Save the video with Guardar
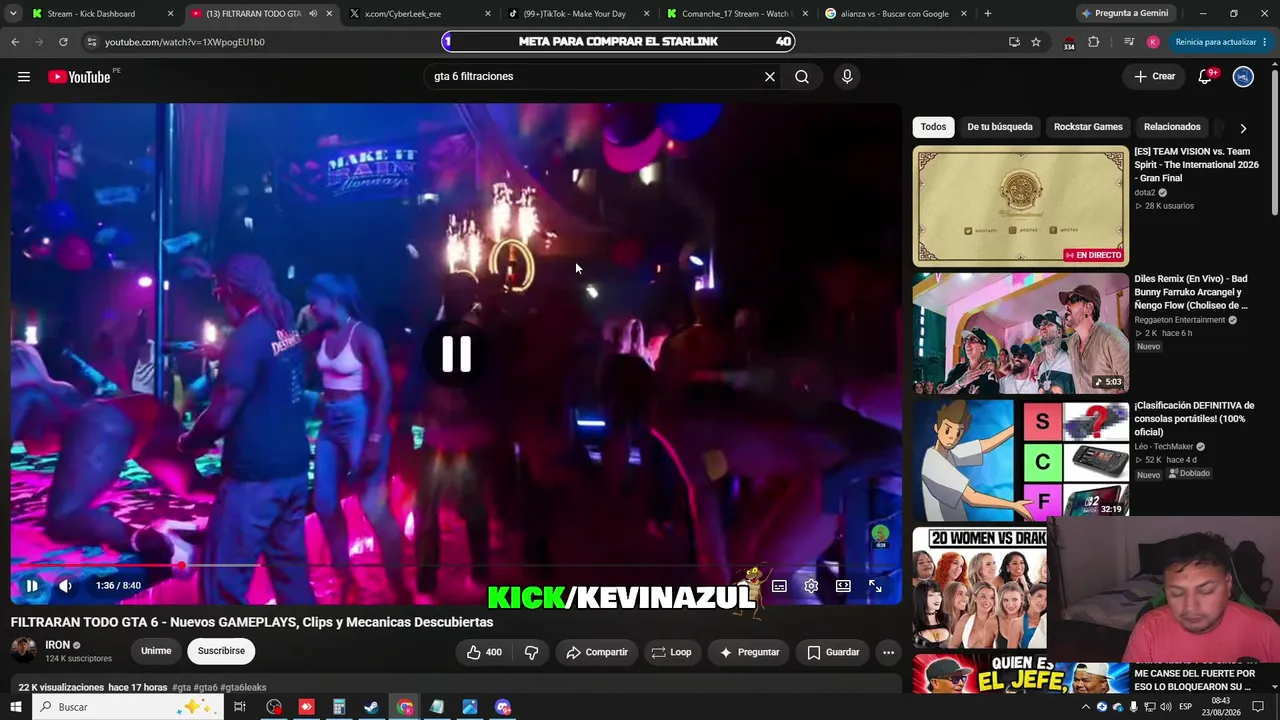This screenshot has height=720, width=1280. pyautogui.click(x=833, y=652)
